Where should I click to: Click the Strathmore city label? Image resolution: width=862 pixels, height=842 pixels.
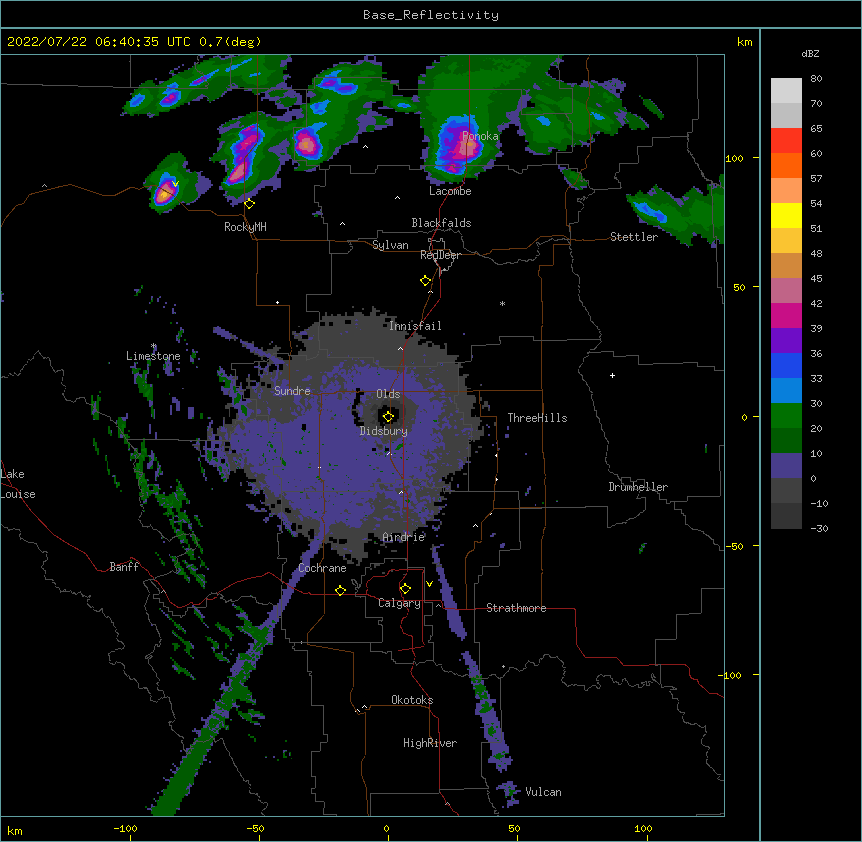coord(516,608)
